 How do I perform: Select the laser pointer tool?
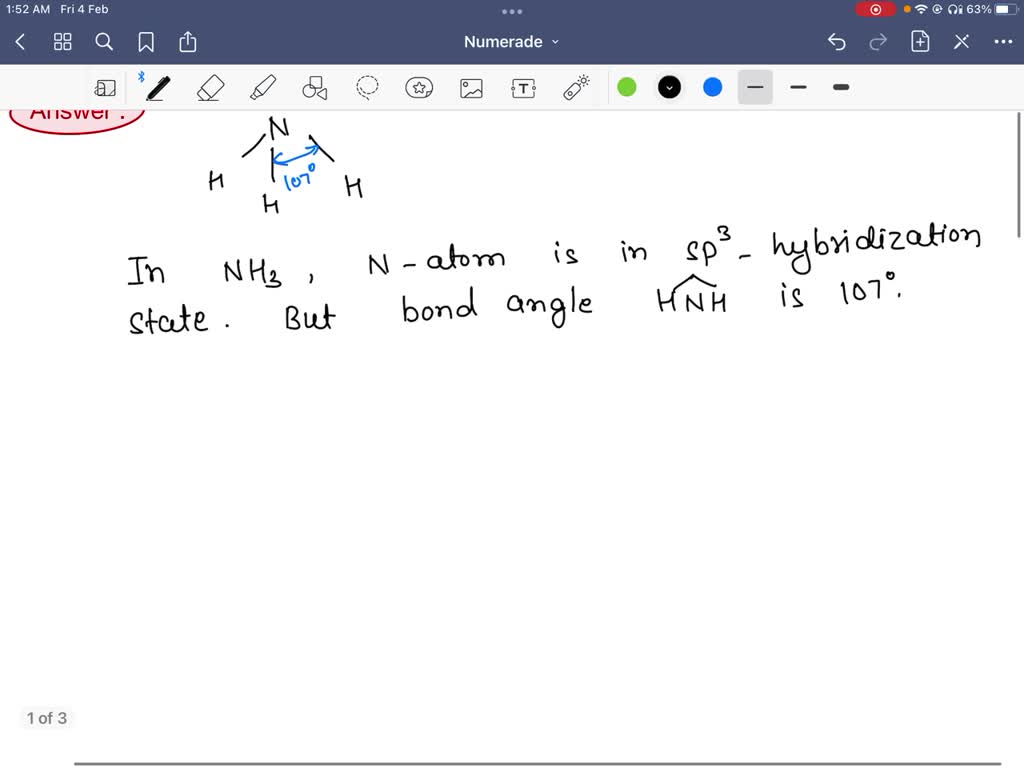(x=575, y=87)
